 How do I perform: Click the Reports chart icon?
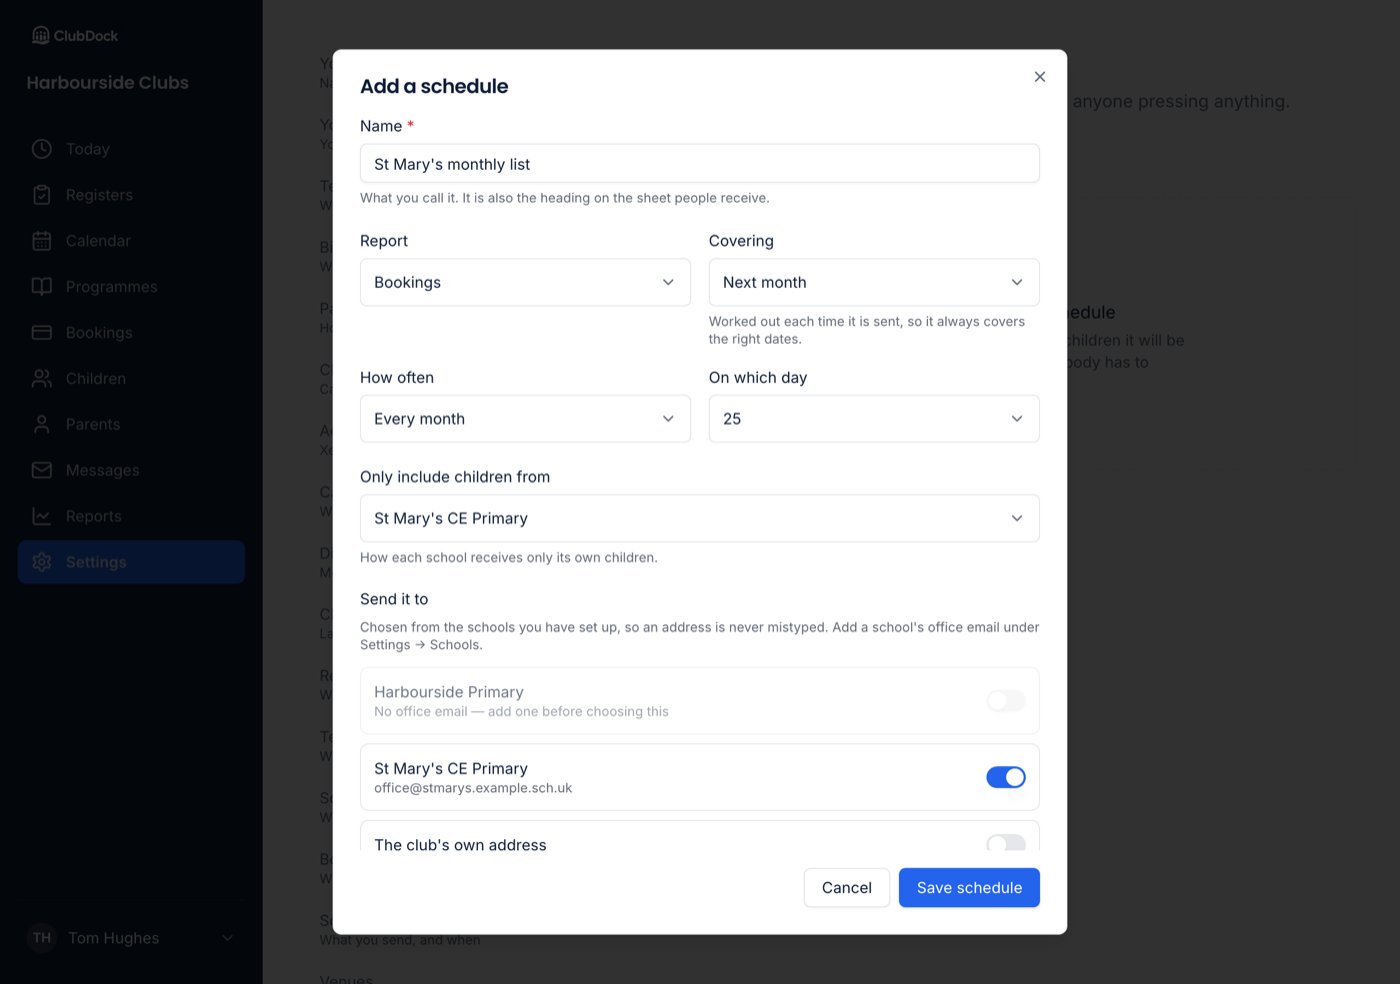coord(42,517)
